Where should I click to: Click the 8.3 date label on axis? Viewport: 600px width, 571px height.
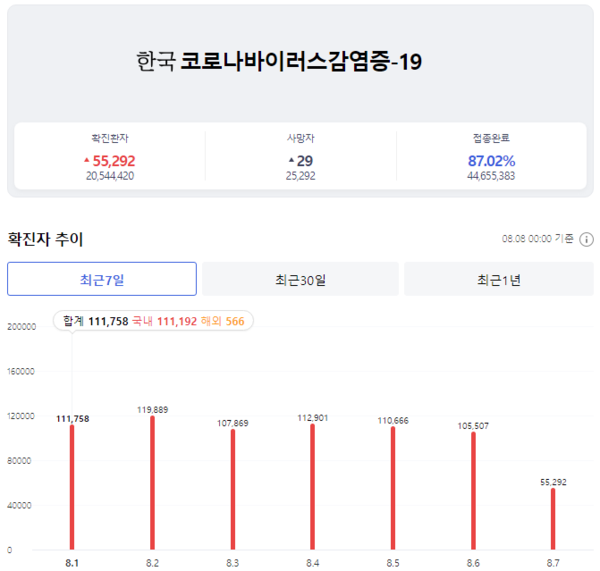pos(233,563)
